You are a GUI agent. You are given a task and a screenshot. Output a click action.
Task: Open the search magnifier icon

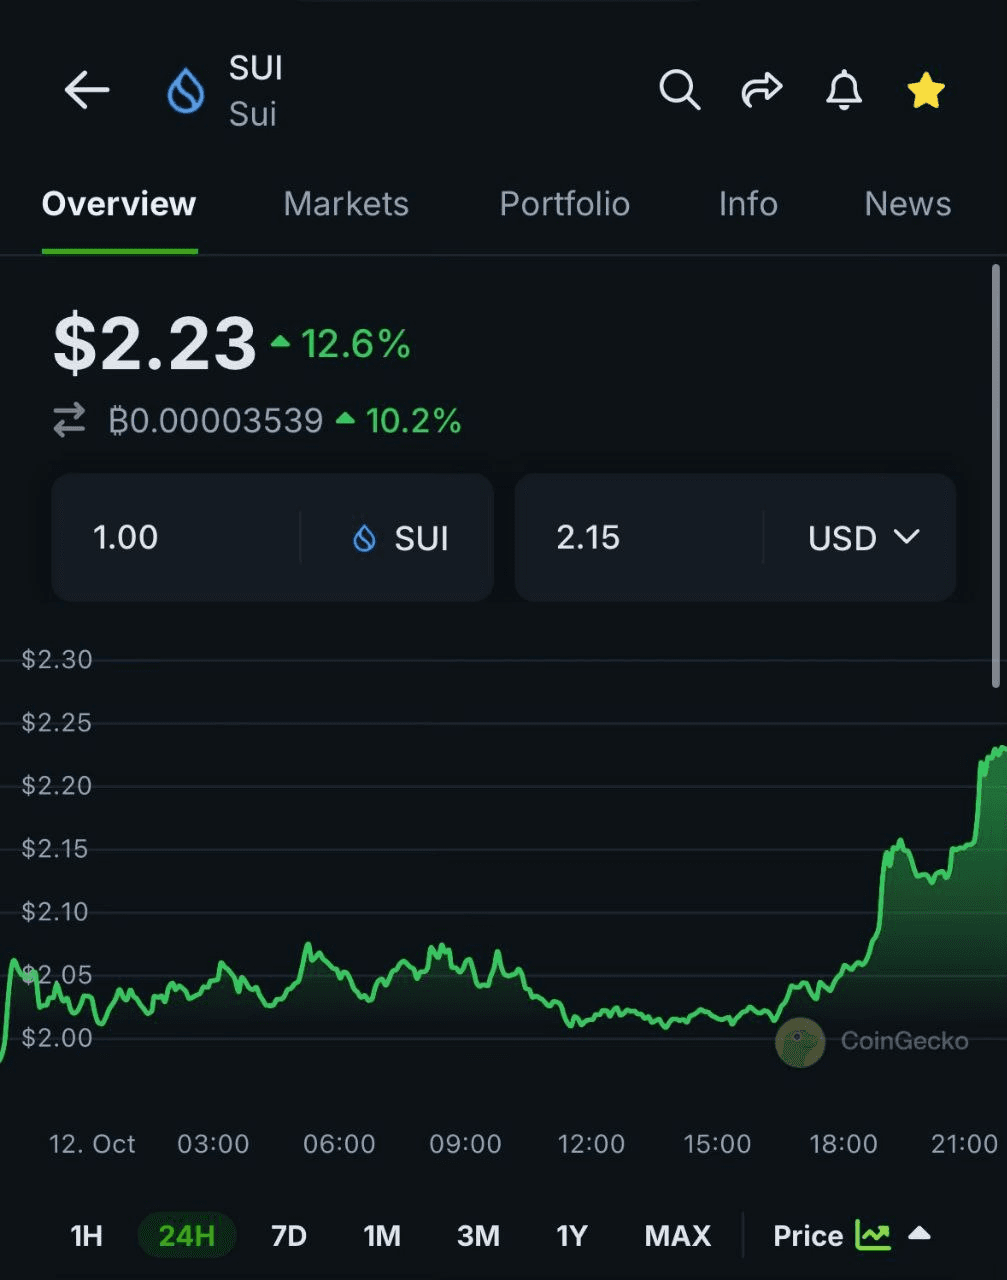pos(679,90)
